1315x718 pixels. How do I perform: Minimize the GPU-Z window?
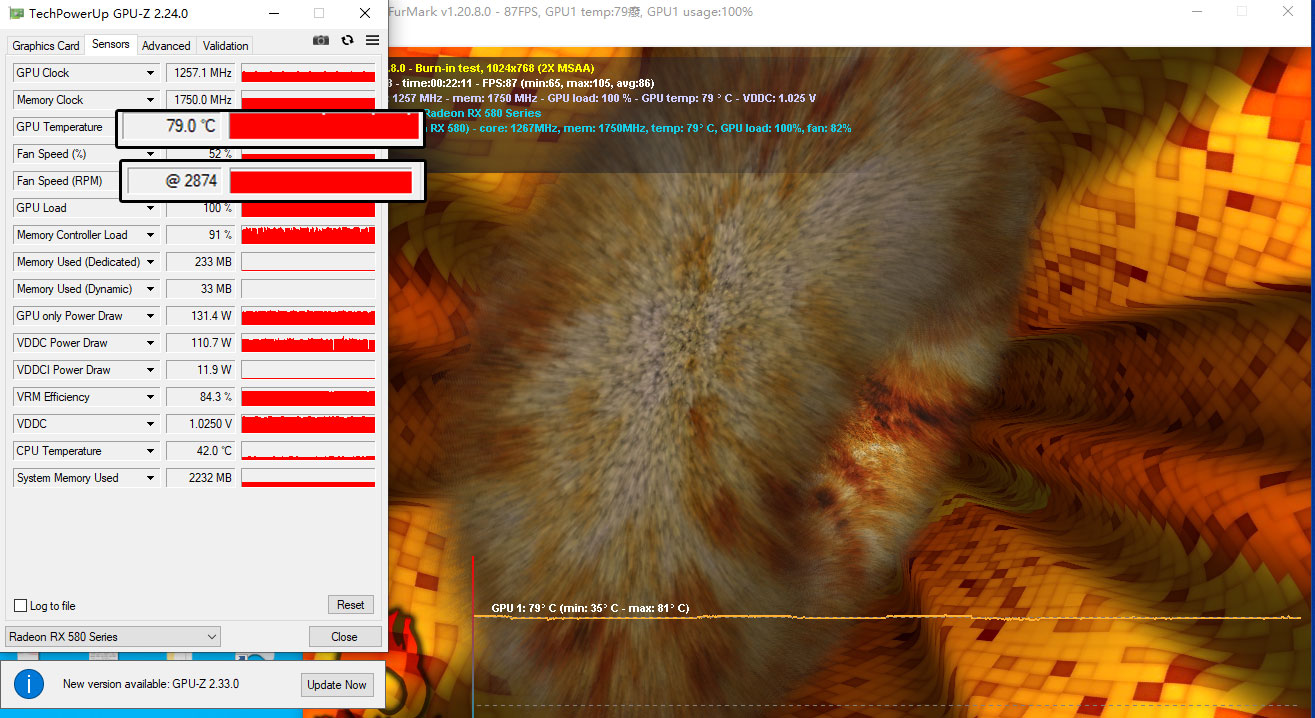[273, 14]
